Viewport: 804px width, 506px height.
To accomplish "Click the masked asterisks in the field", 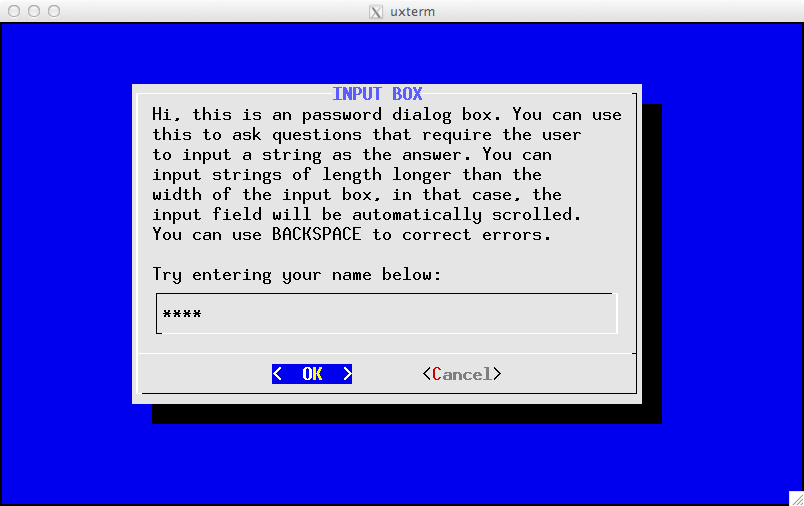I will point(182,315).
